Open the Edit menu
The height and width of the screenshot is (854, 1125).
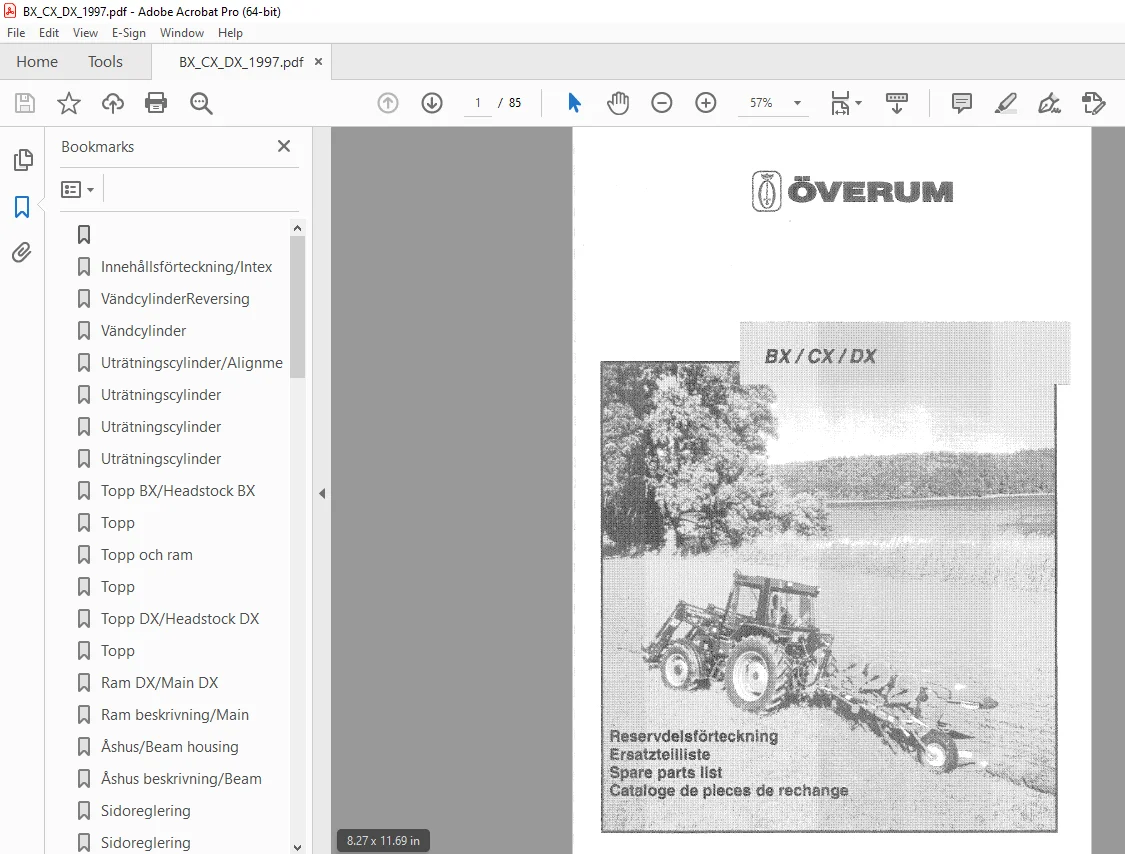click(x=49, y=33)
